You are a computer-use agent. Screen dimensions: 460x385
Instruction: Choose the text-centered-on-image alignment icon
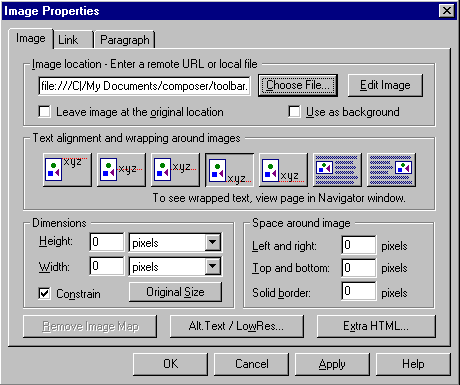pos(121,170)
